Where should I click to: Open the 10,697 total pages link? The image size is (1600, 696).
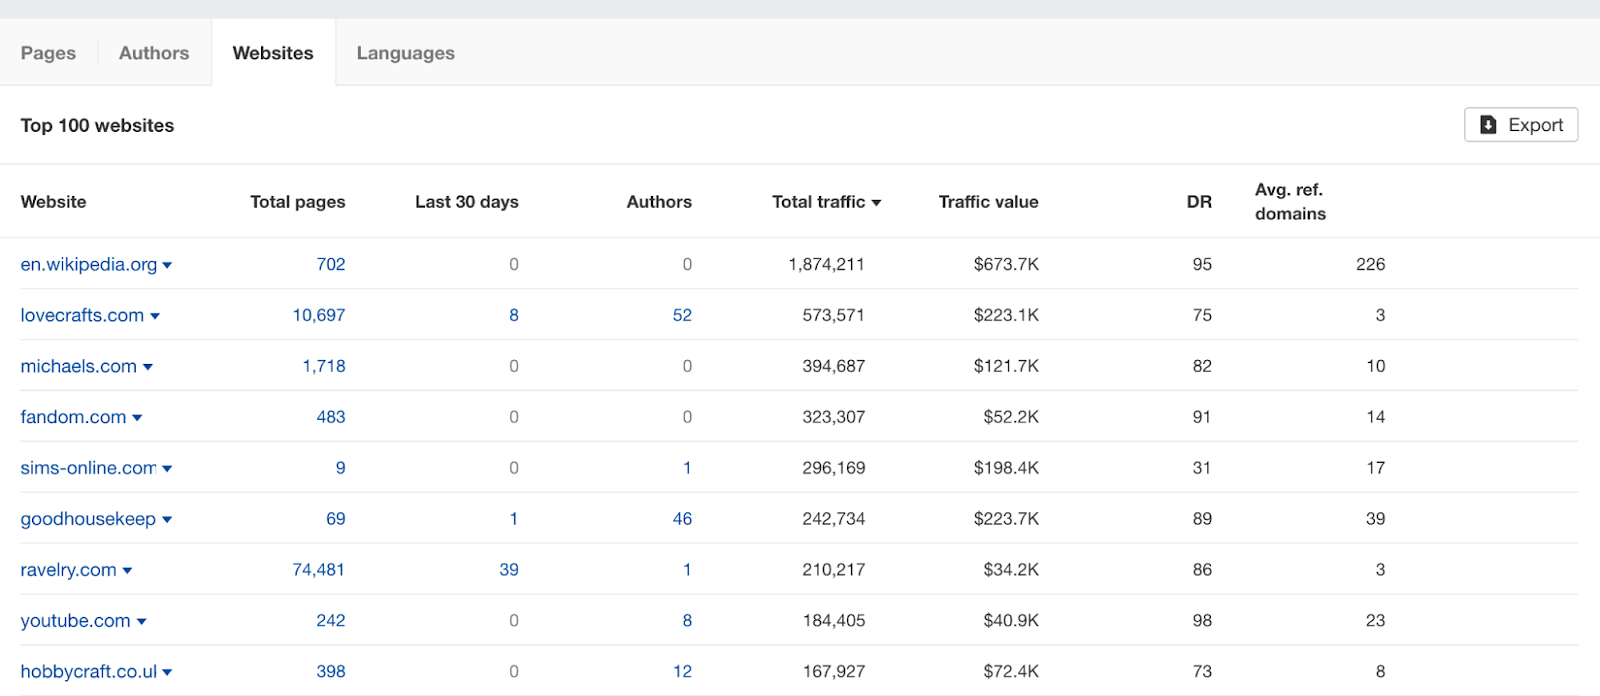pos(319,315)
